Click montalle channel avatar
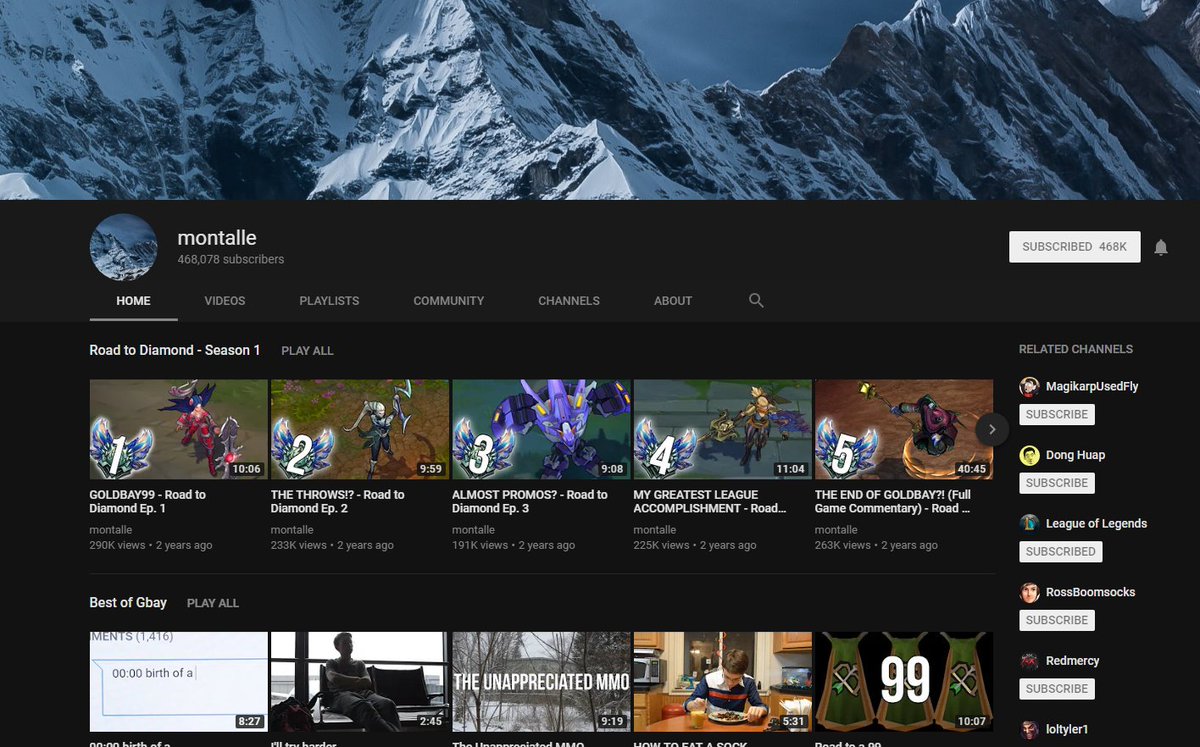 (123, 247)
